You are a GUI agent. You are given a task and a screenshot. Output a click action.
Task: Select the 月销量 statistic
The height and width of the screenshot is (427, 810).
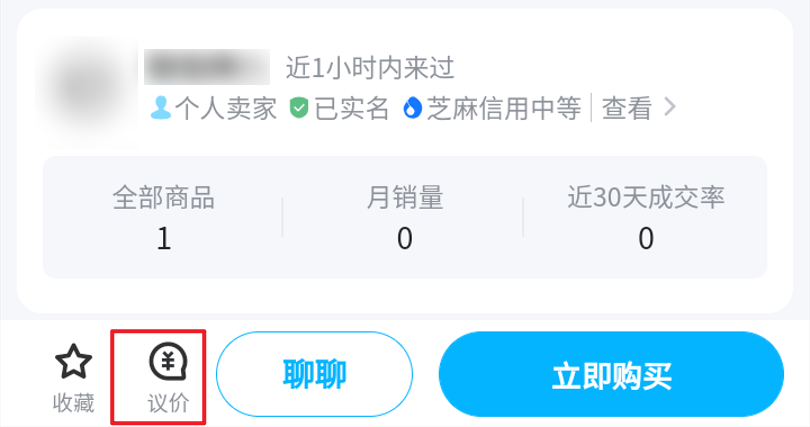click(x=404, y=217)
